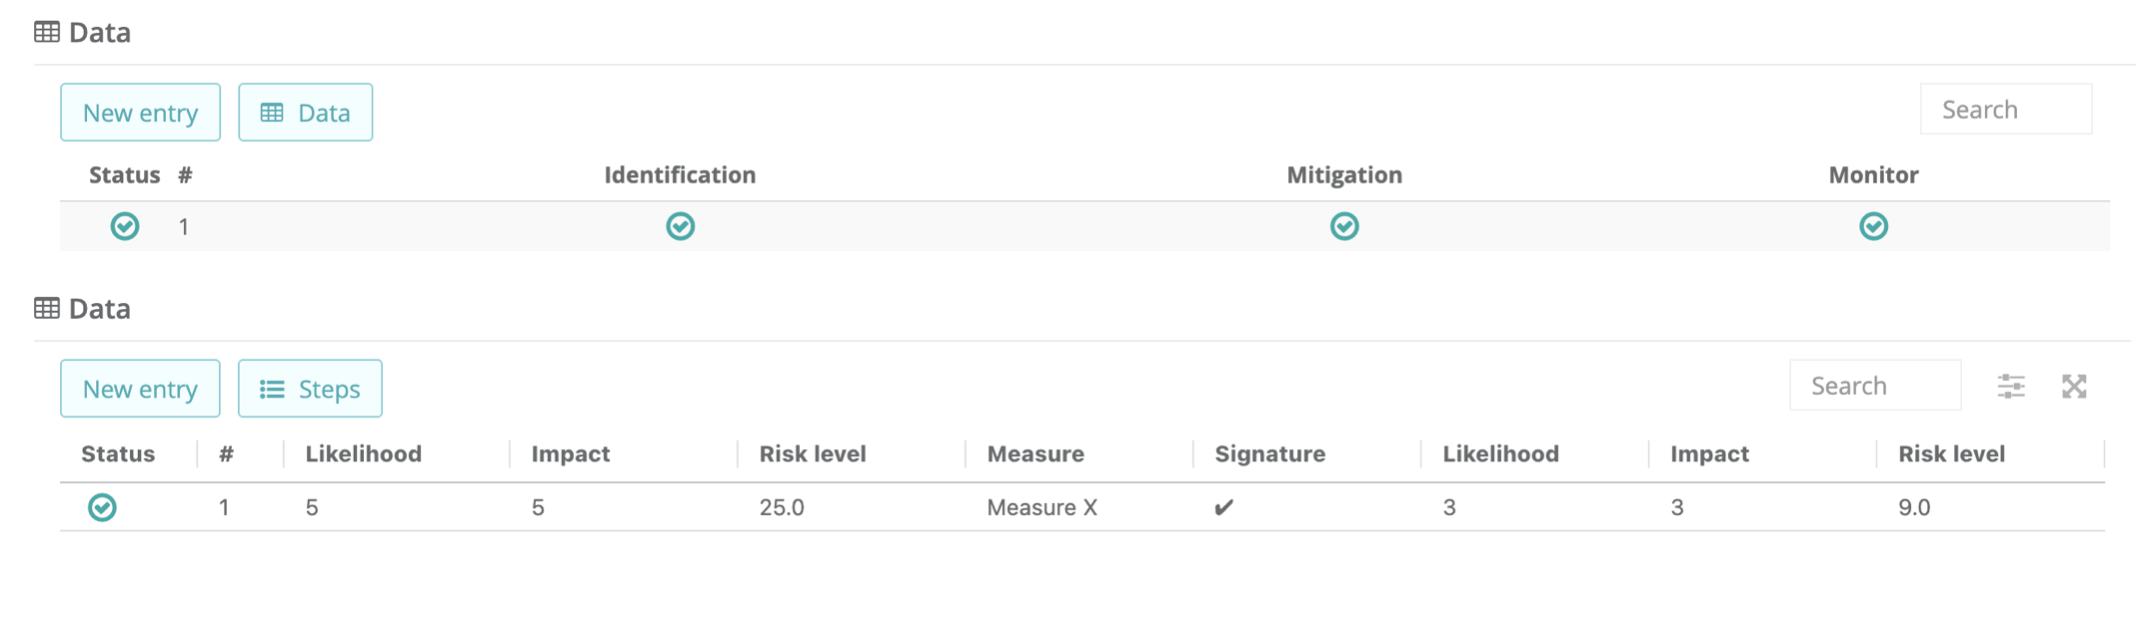Switch to the Data view button

coord(305,112)
